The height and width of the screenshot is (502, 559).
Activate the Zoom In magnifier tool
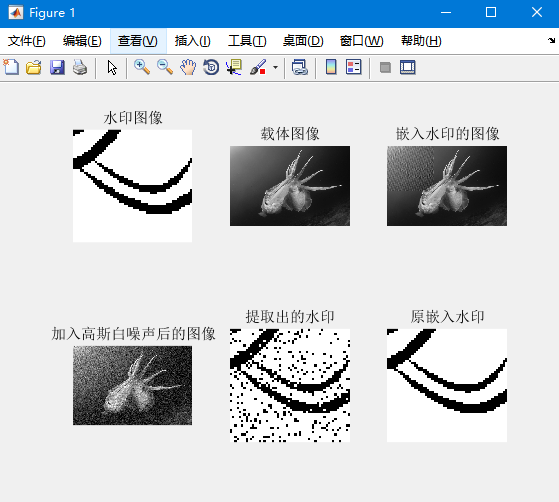tap(142, 67)
